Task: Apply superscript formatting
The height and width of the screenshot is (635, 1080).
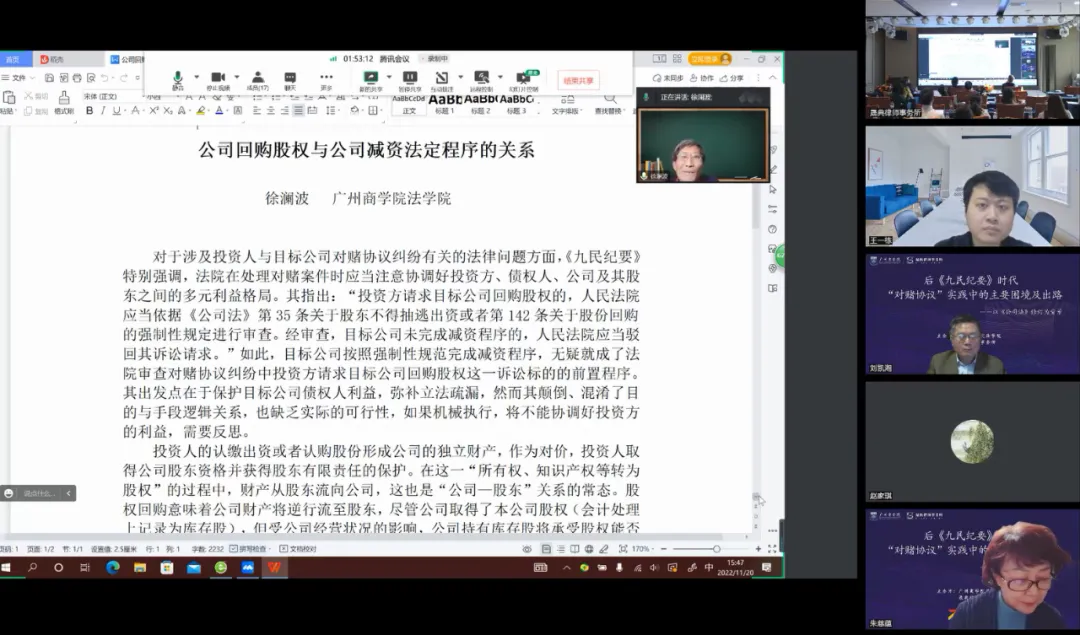Action: pos(154,110)
